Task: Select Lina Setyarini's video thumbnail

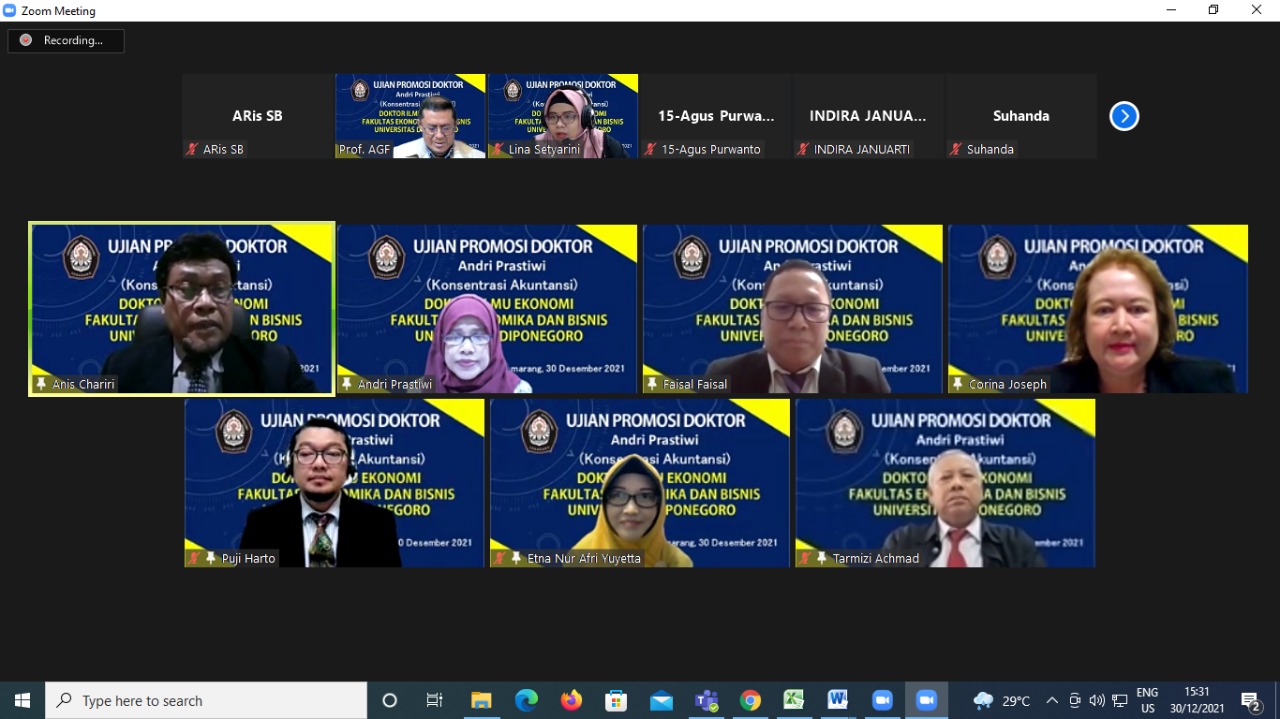Action: point(563,116)
